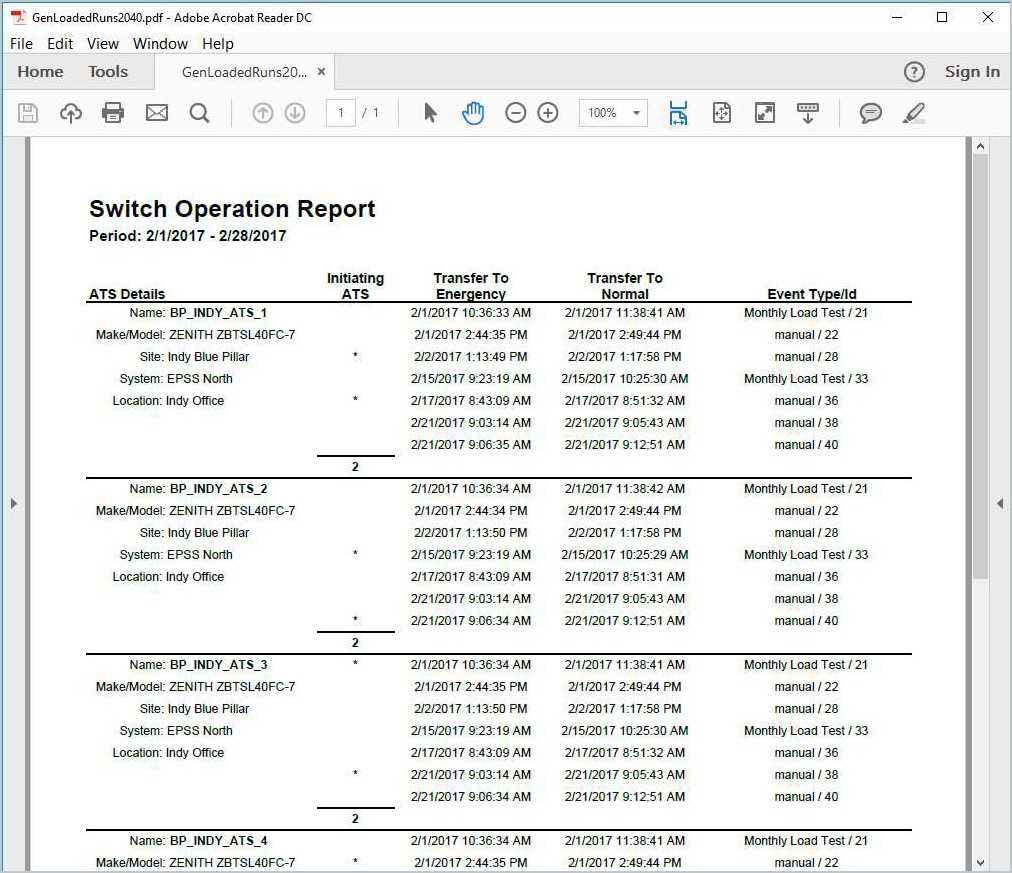Image resolution: width=1012 pixels, height=873 pixels.
Task: Open the View menu
Action: coord(103,44)
